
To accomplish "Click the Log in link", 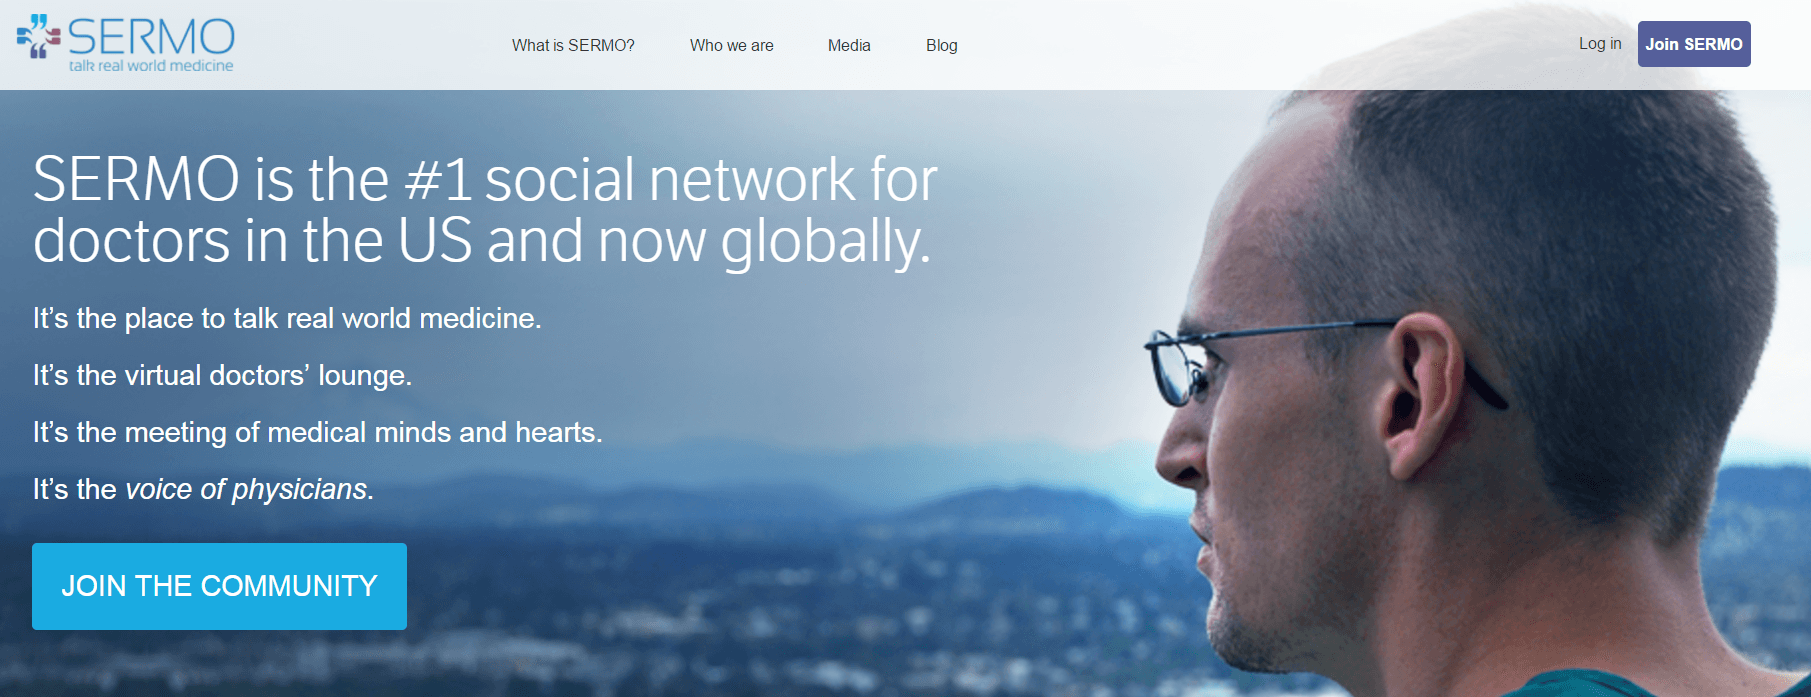I will pyautogui.click(x=1600, y=44).
